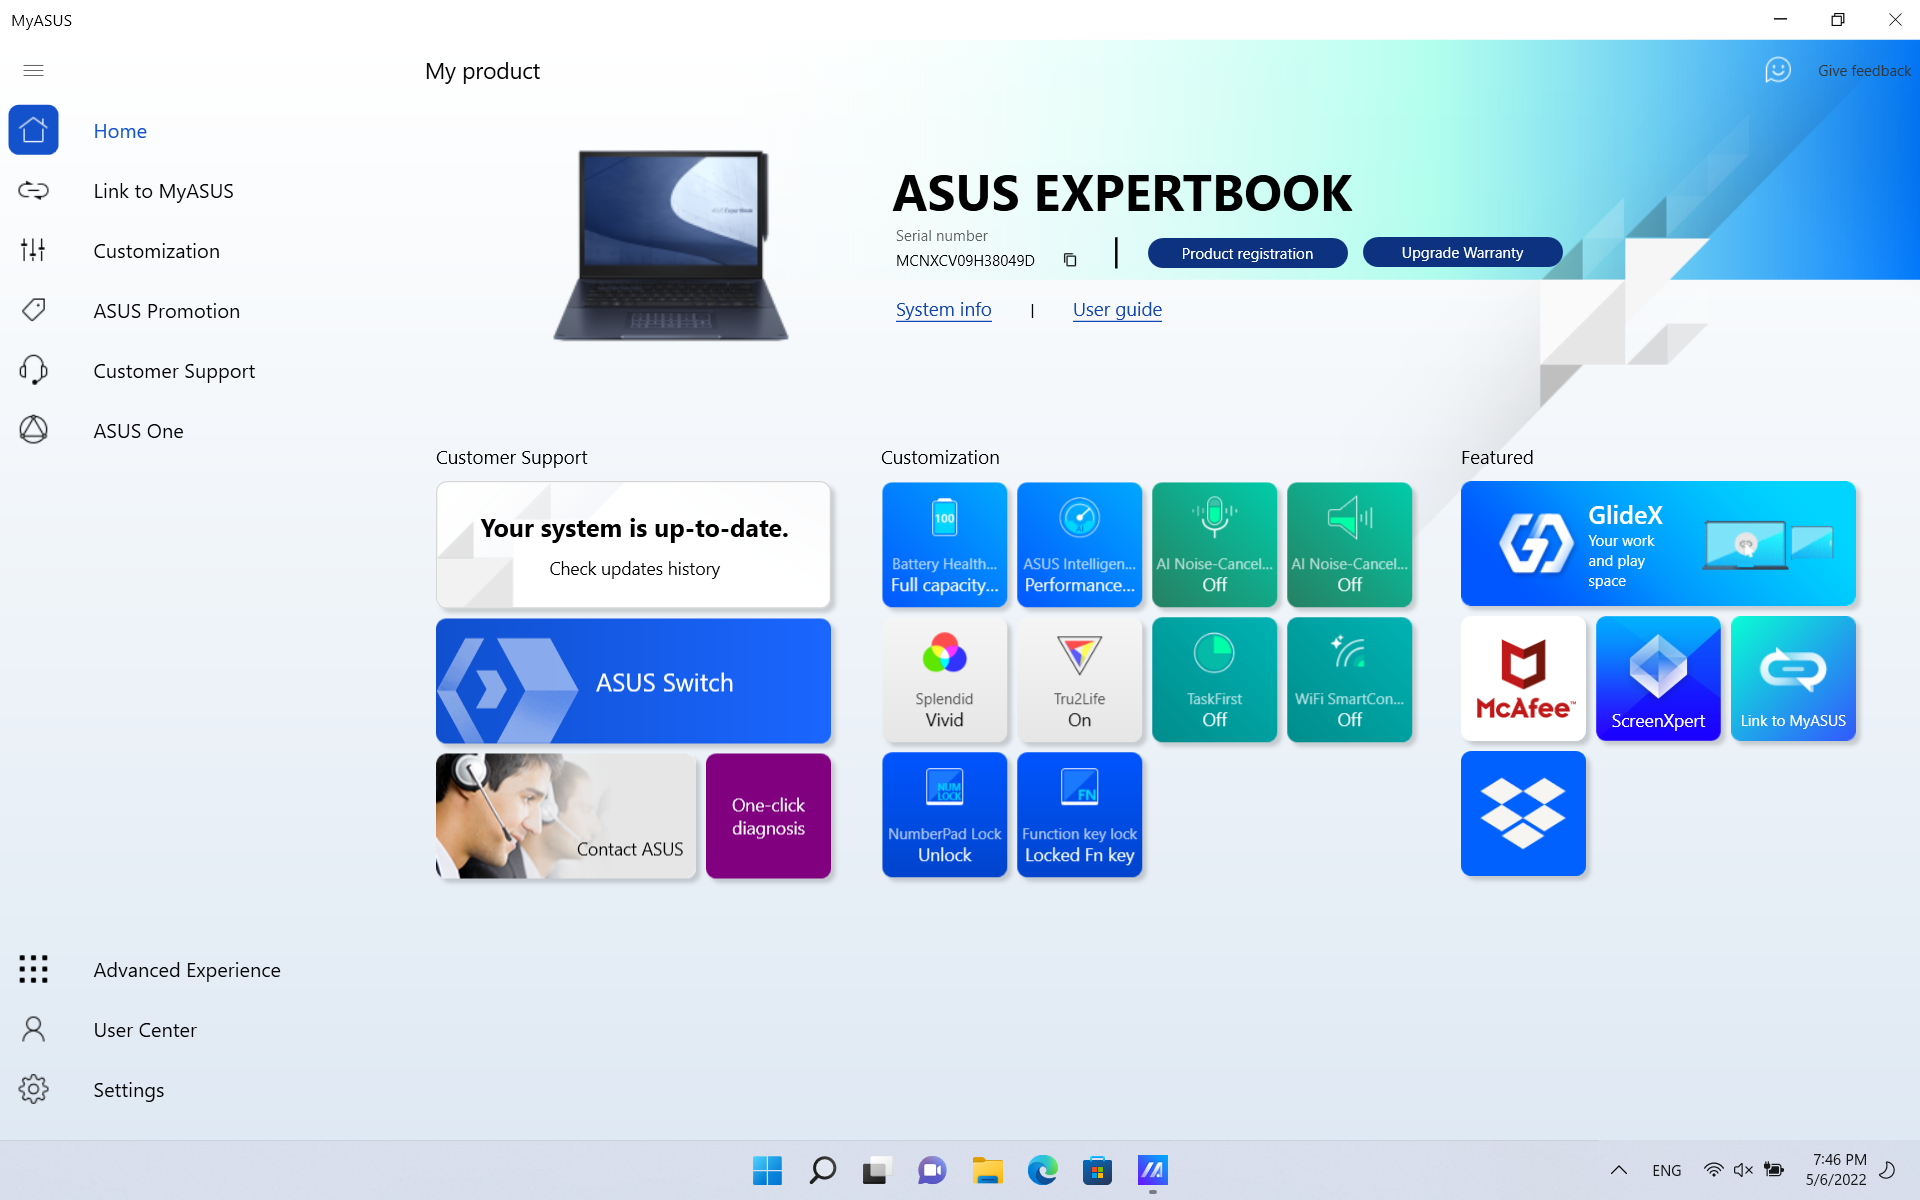Click the Settings gear icon

[x=33, y=1089]
